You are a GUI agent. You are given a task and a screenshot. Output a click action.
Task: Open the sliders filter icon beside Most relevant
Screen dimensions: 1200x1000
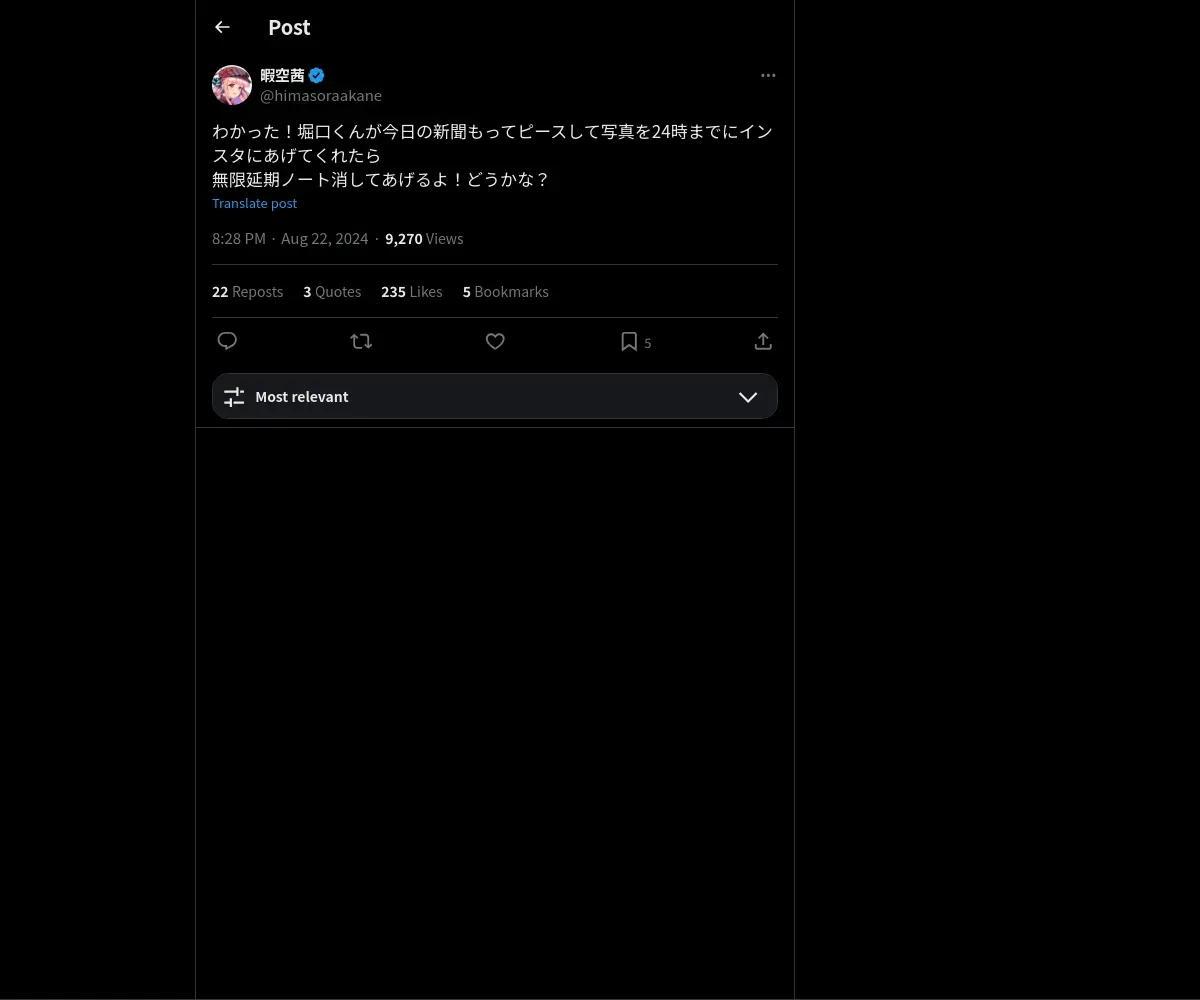click(234, 397)
